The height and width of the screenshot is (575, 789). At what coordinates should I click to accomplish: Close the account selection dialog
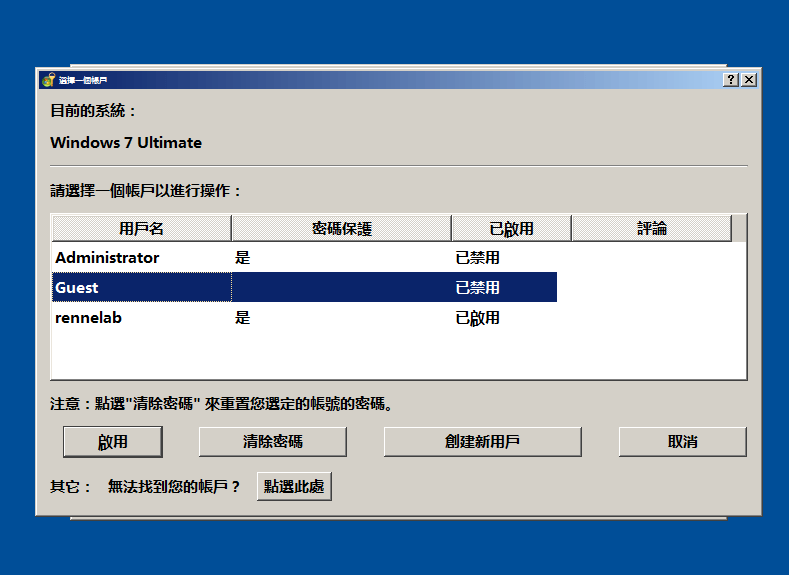749,79
